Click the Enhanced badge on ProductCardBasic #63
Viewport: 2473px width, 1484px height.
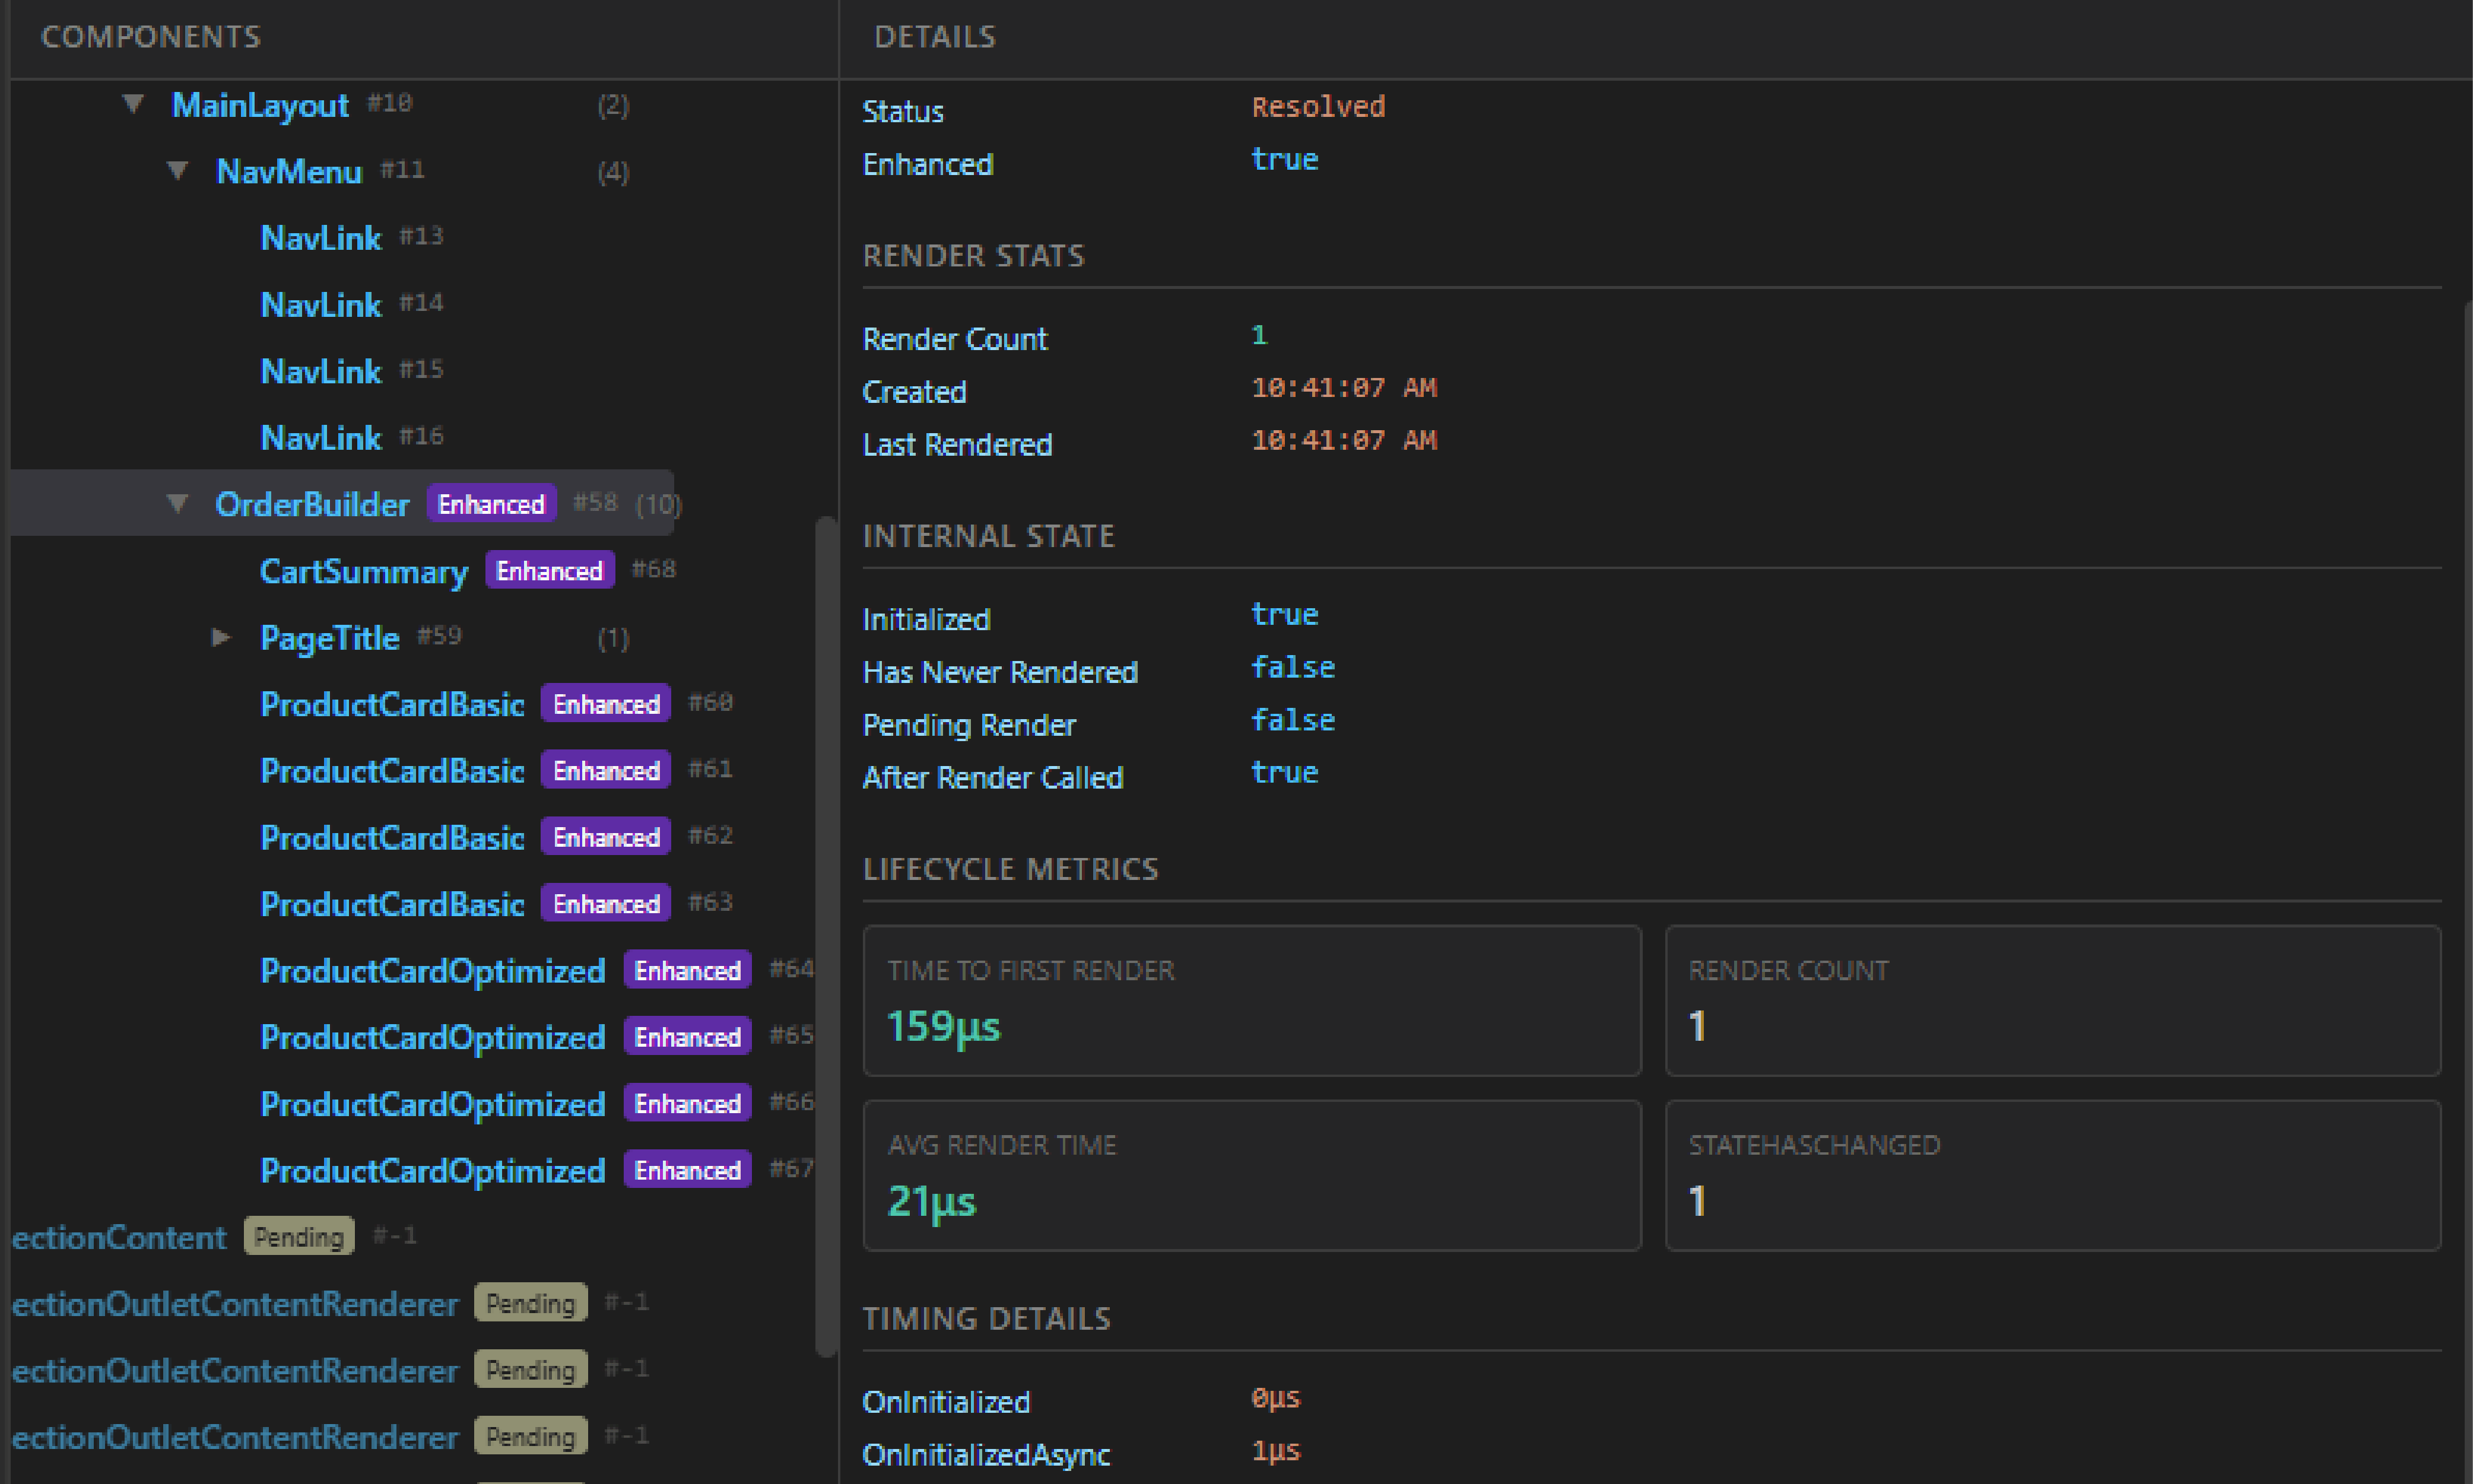coord(604,903)
